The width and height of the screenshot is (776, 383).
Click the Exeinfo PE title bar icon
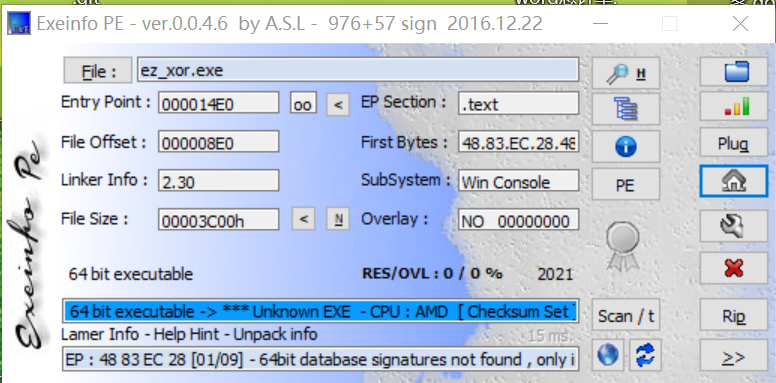click(18, 23)
